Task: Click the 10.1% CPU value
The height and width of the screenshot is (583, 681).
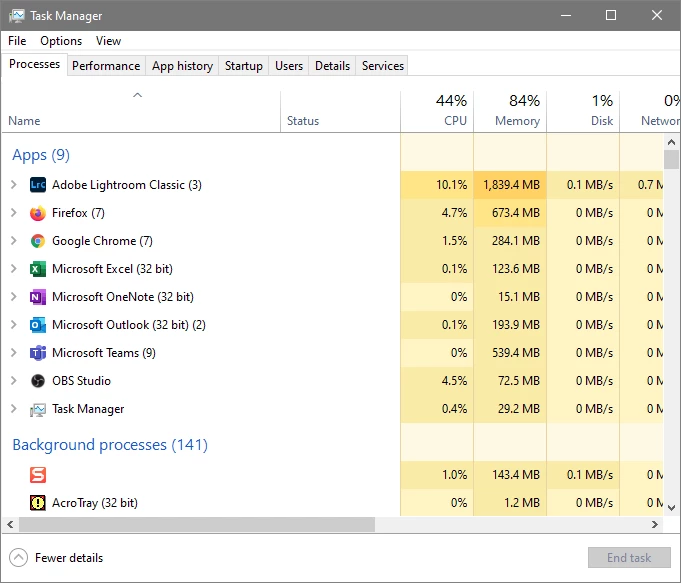Action: pyautogui.click(x=452, y=185)
